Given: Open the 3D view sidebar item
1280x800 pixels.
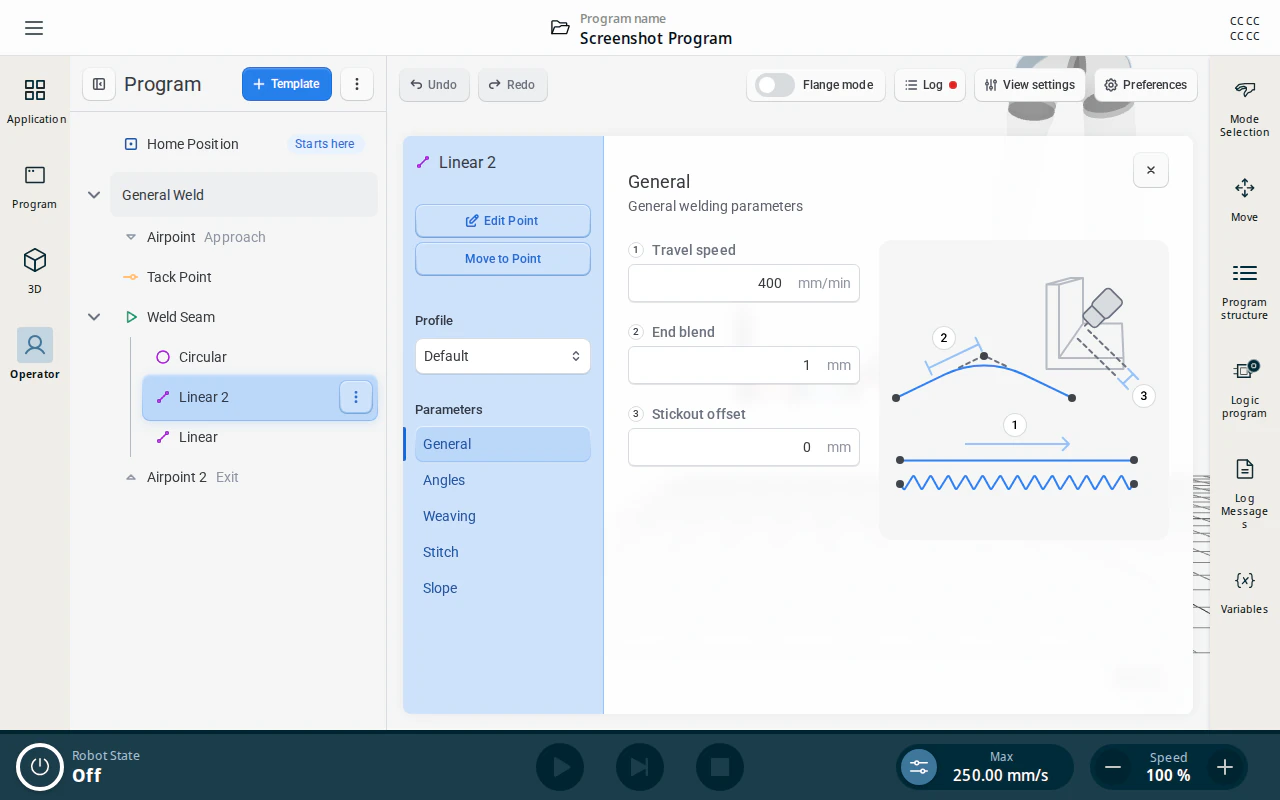Looking at the screenshot, I should coord(35,271).
